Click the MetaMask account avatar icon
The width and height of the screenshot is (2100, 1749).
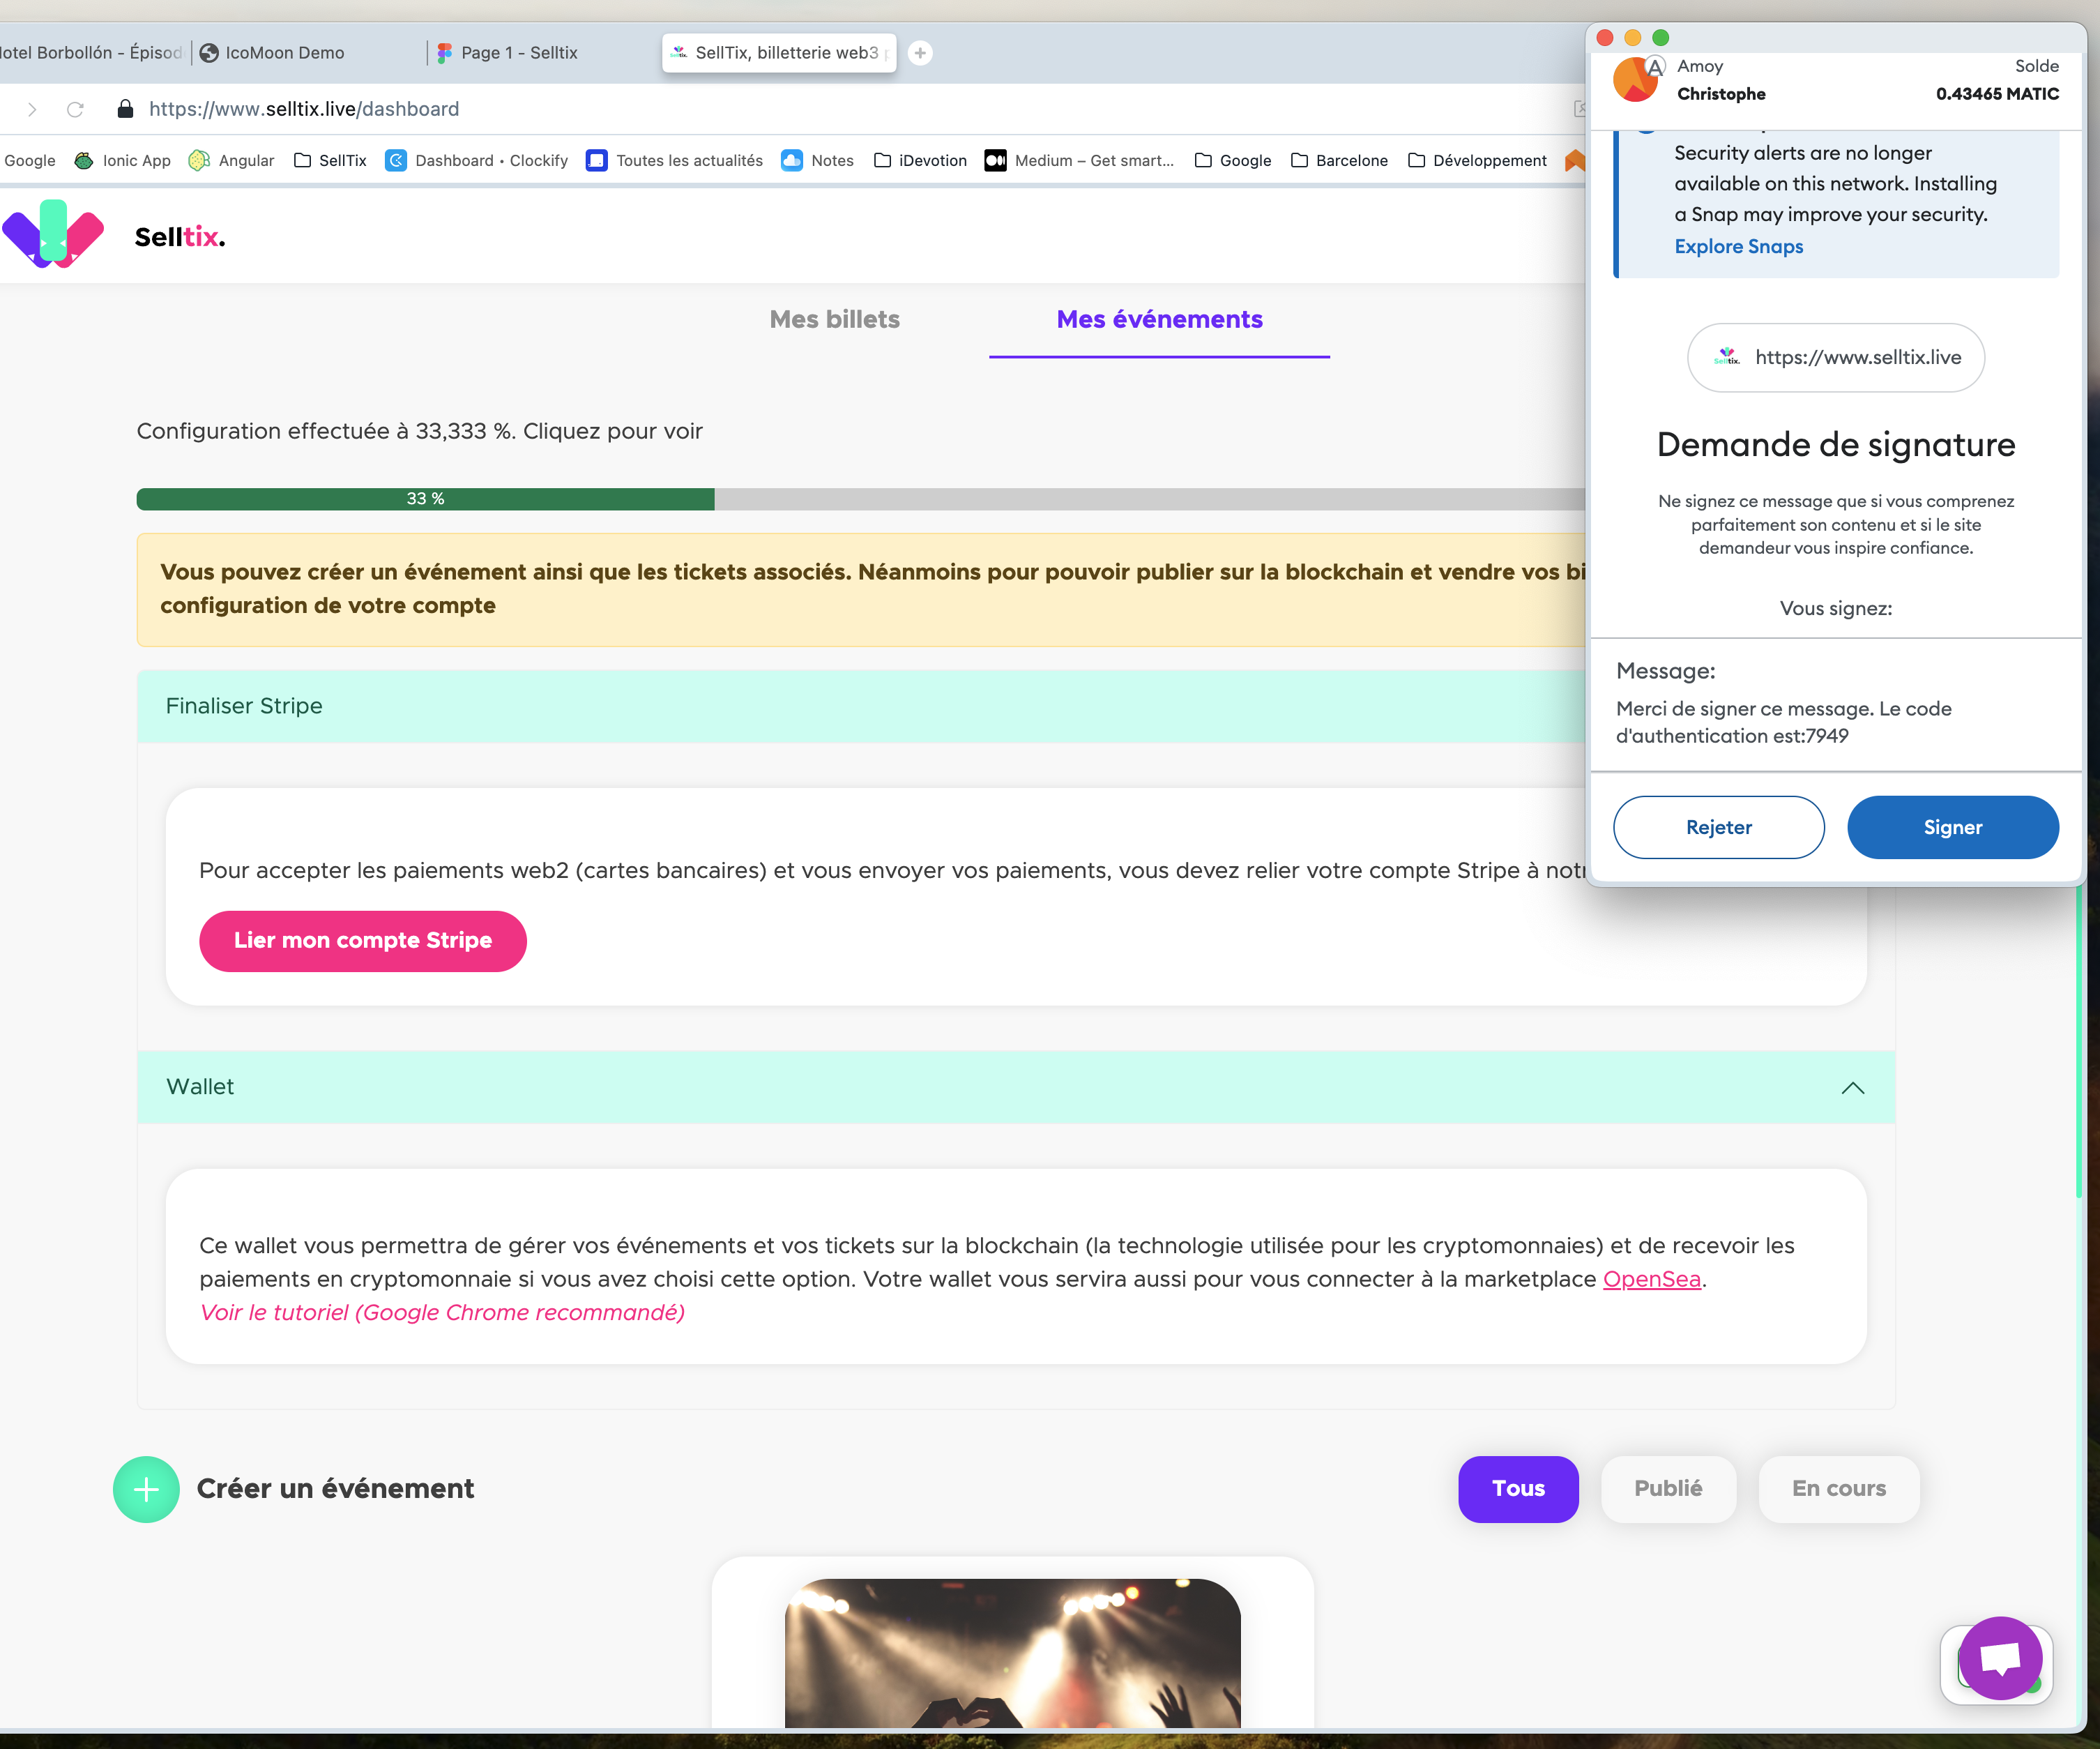click(1635, 80)
